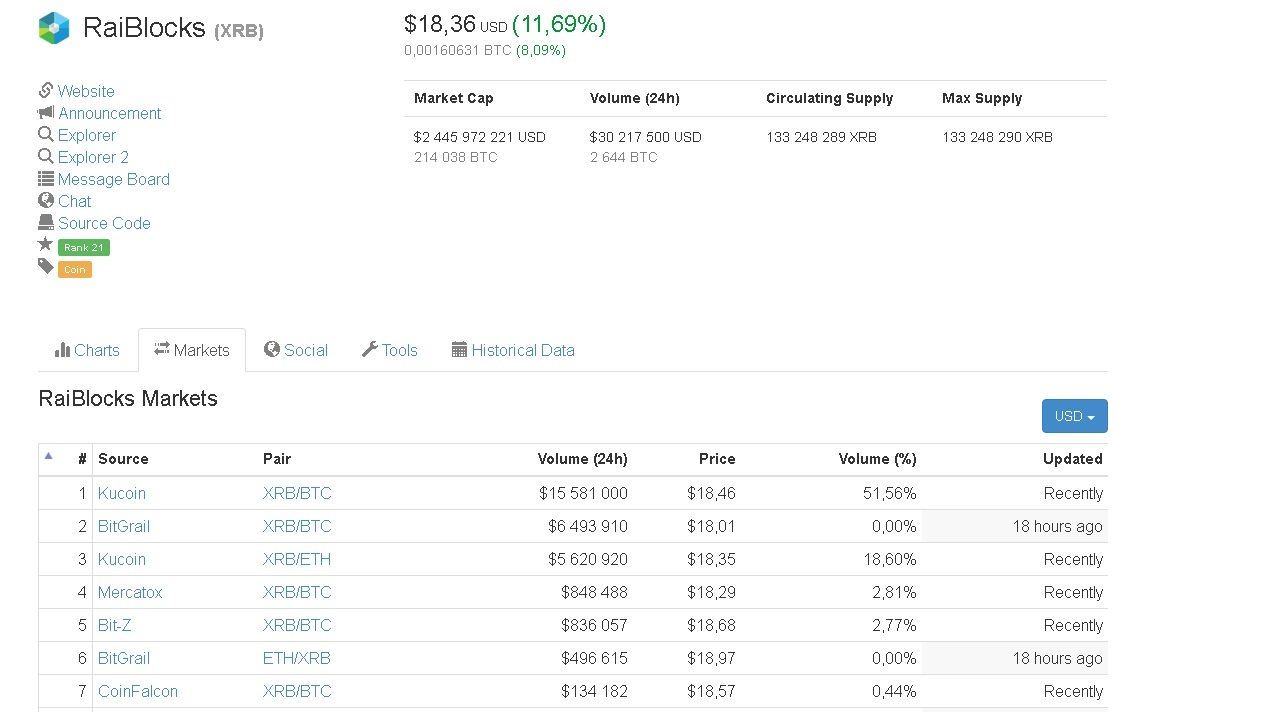
Task: Switch to the Charts tab
Action: 87,350
